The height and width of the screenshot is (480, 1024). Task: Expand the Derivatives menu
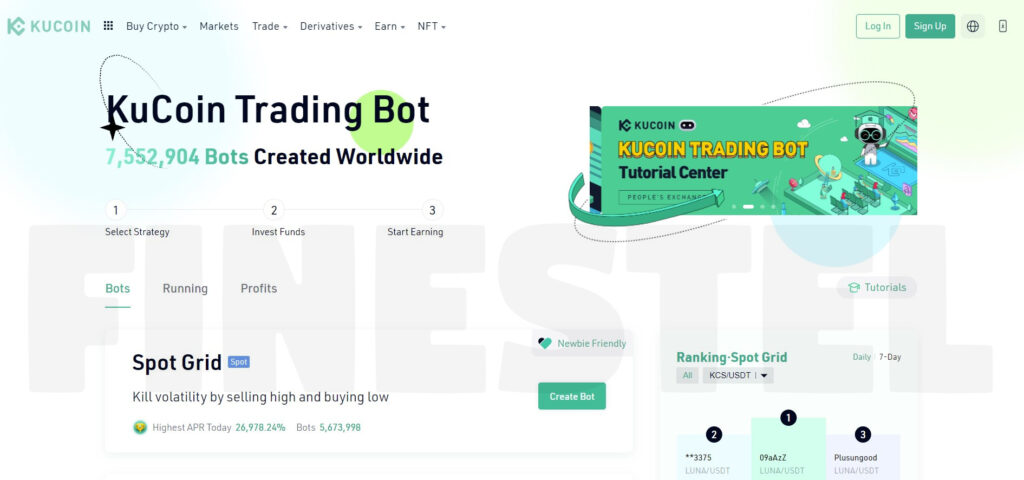click(x=331, y=26)
